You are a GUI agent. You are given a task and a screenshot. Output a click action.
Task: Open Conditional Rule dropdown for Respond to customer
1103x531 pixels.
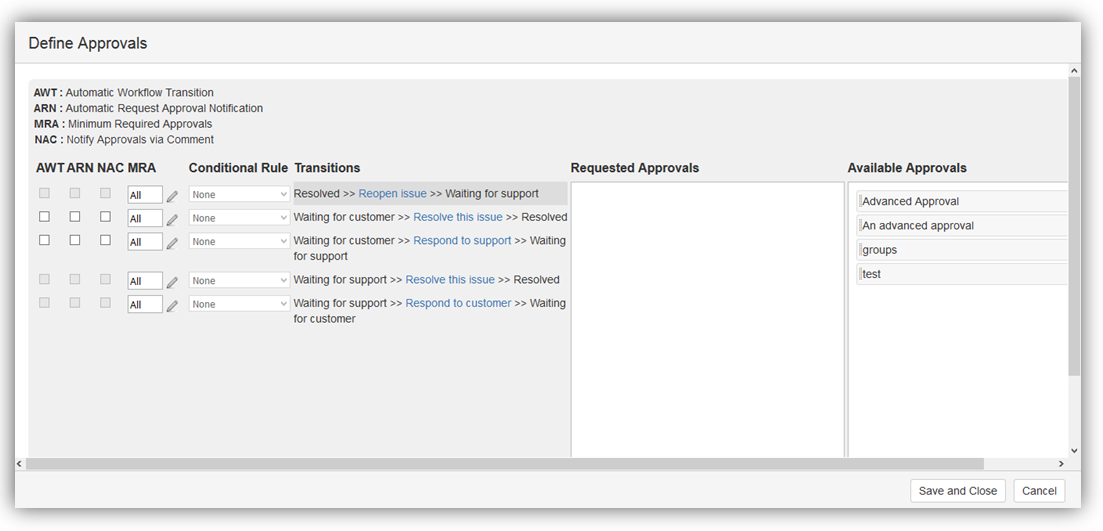(x=239, y=304)
